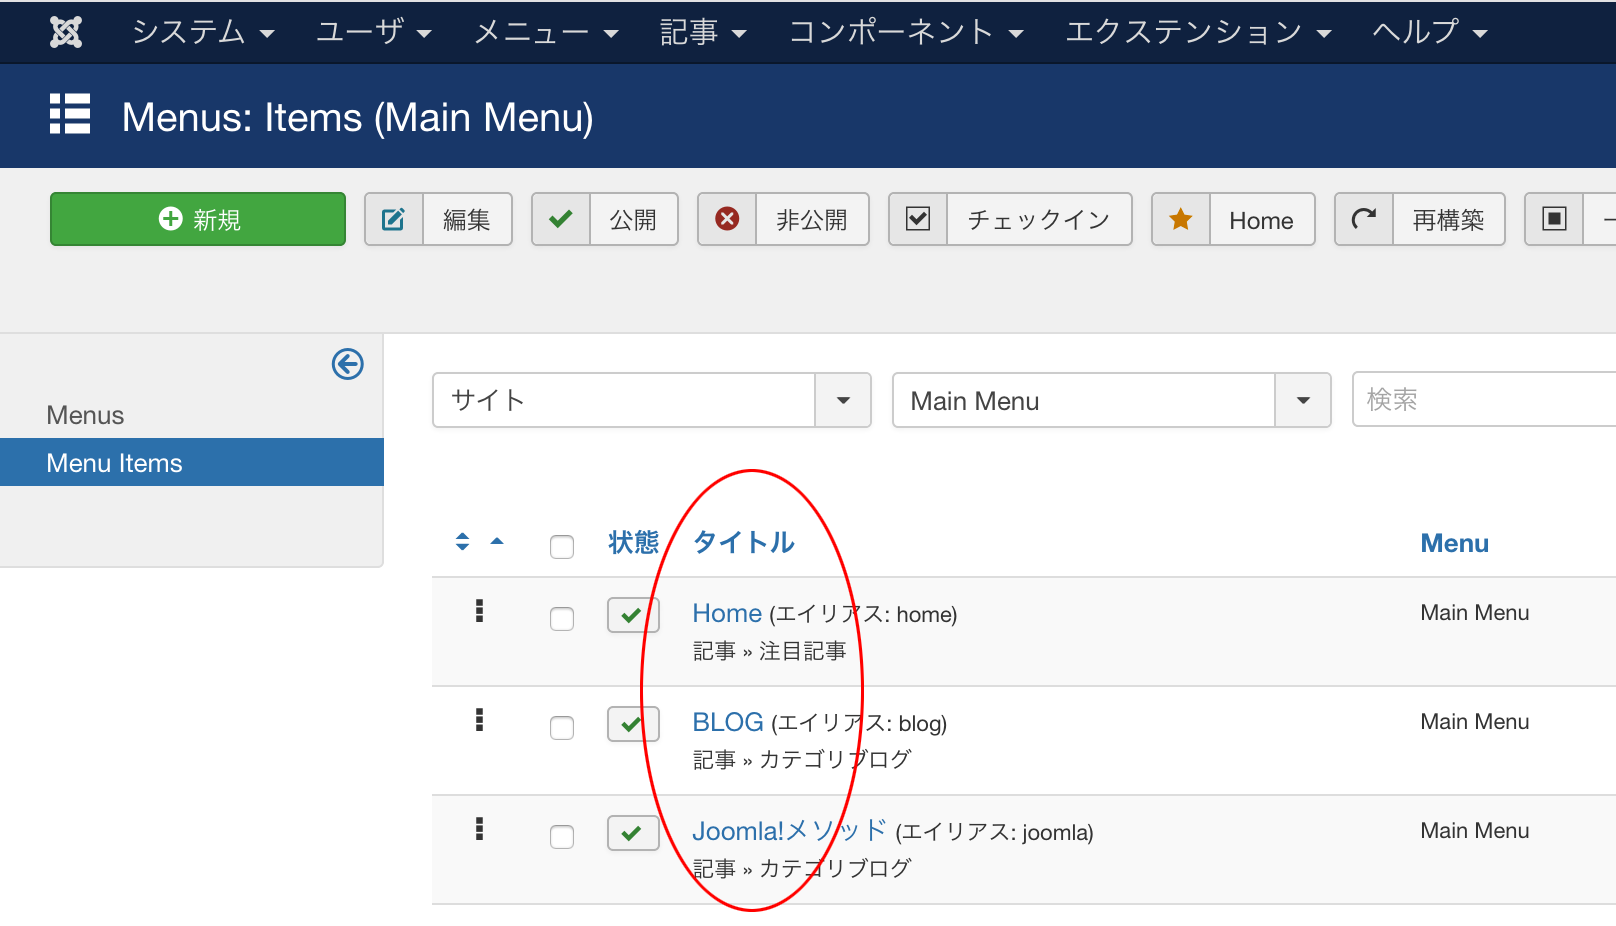1616x926 pixels.
Task: Open the エクステンション menu
Action: point(1197,32)
